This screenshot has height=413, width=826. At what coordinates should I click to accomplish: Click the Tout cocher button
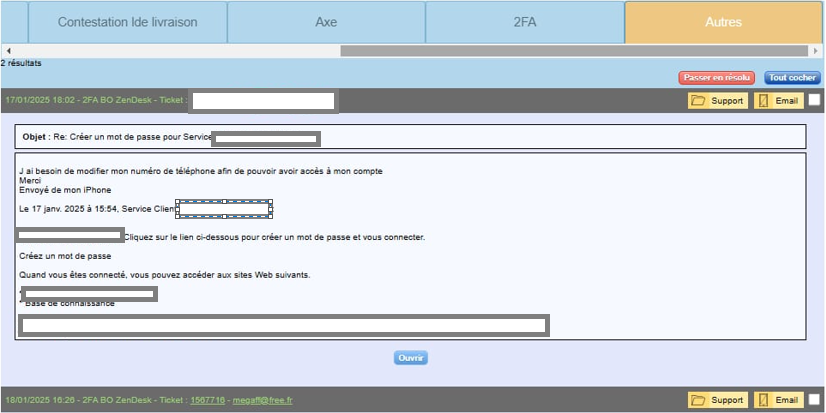tap(792, 77)
